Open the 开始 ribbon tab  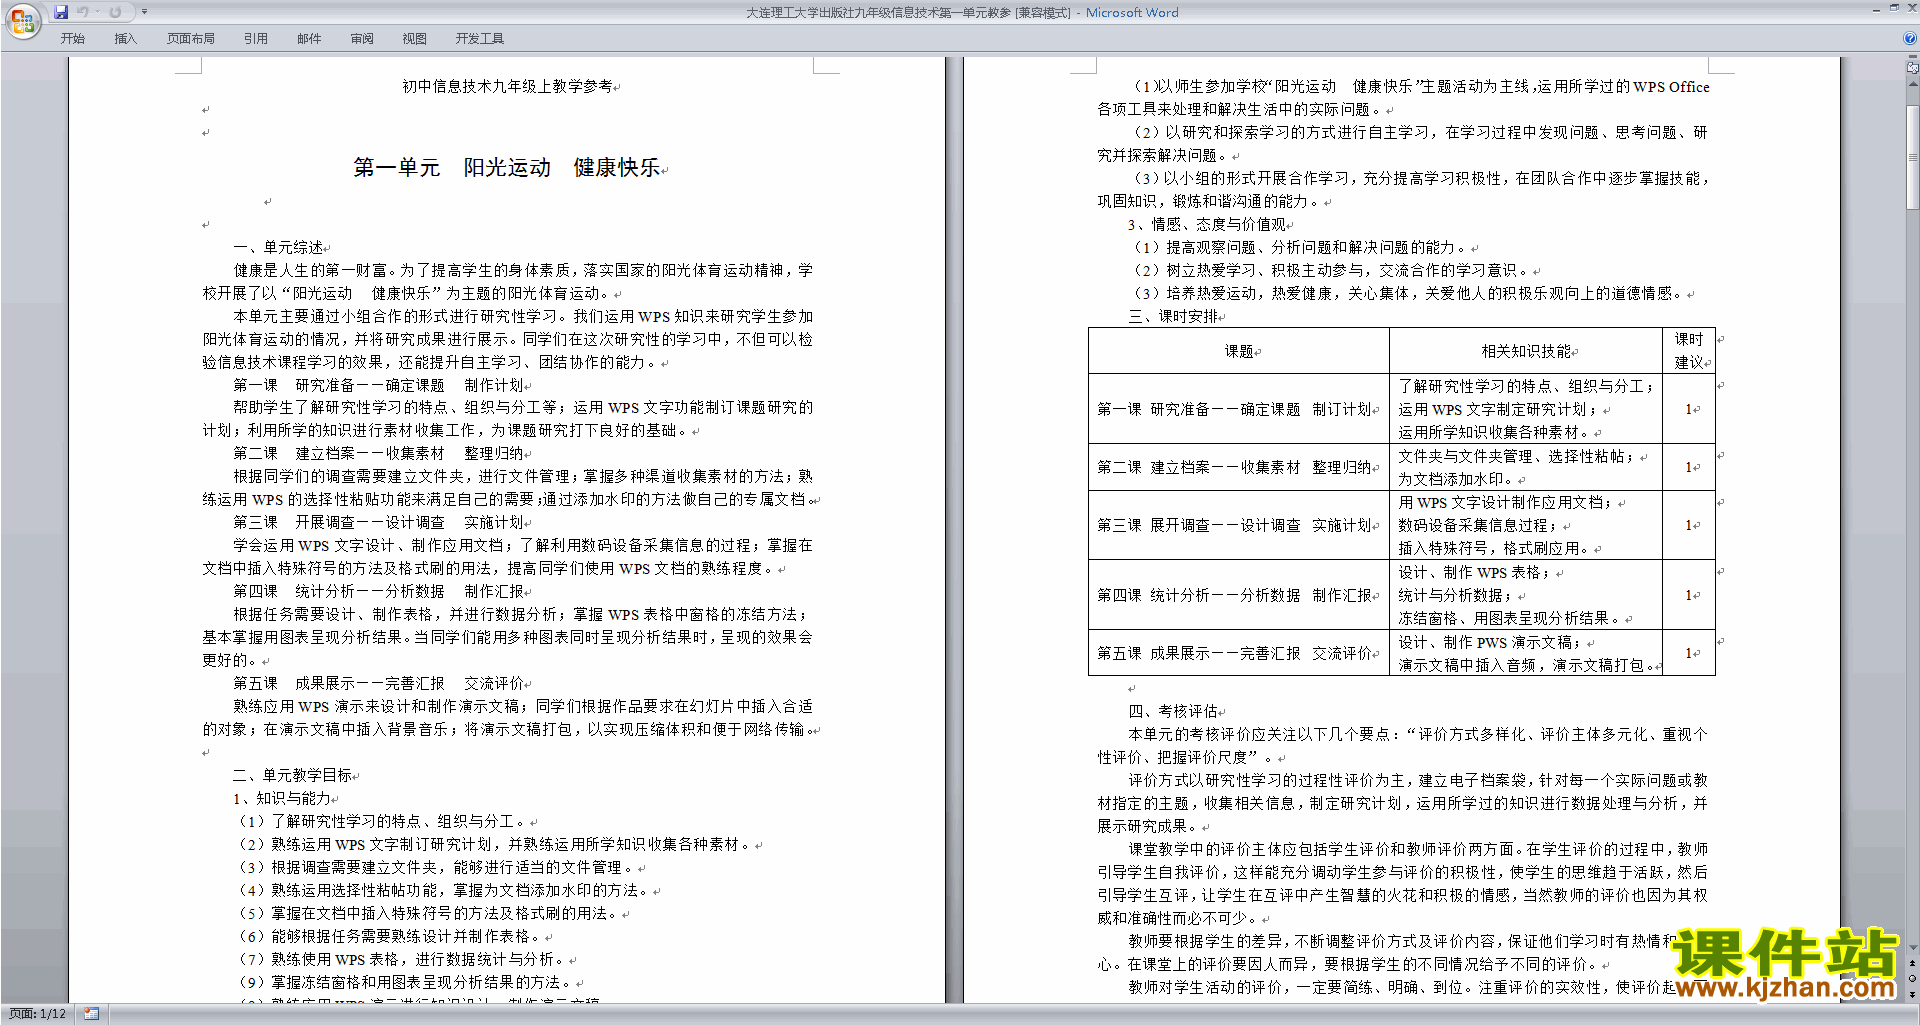(72, 38)
